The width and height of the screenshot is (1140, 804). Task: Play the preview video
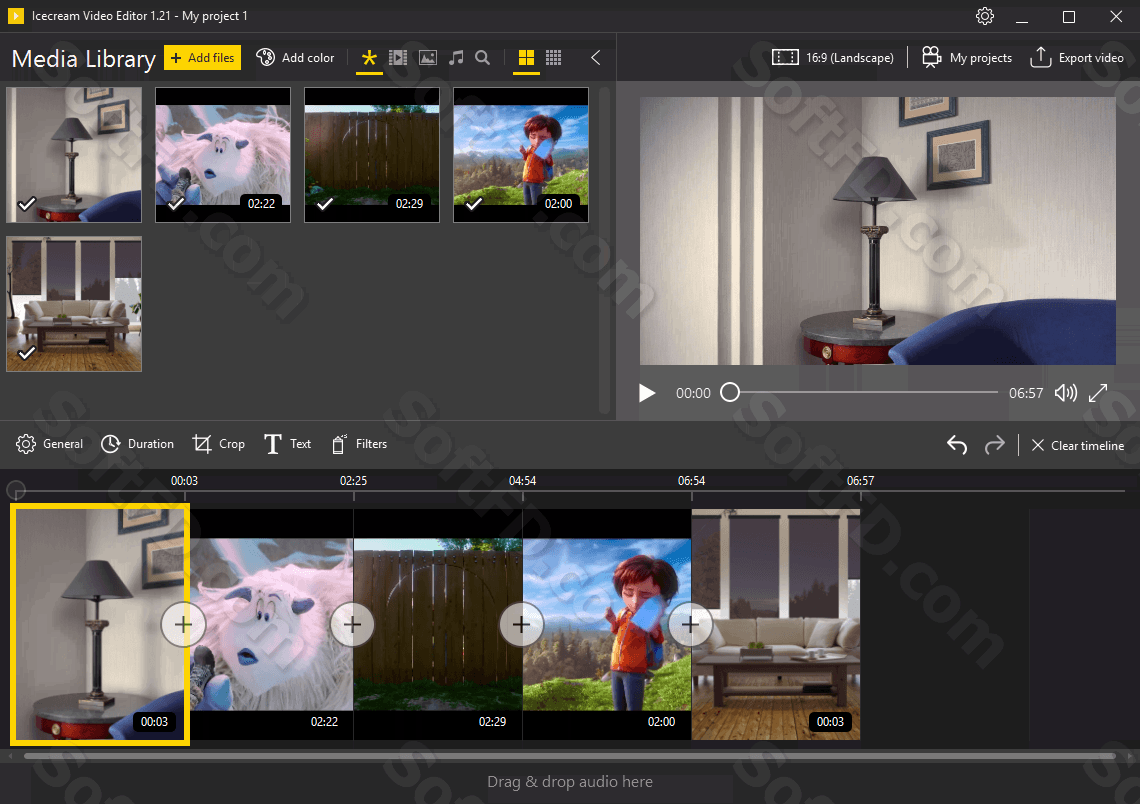point(646,393)
